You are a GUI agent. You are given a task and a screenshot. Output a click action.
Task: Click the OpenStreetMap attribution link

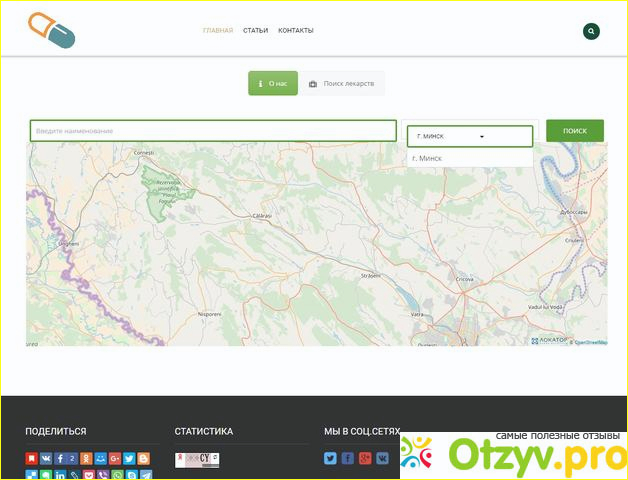tap(589, 342)
